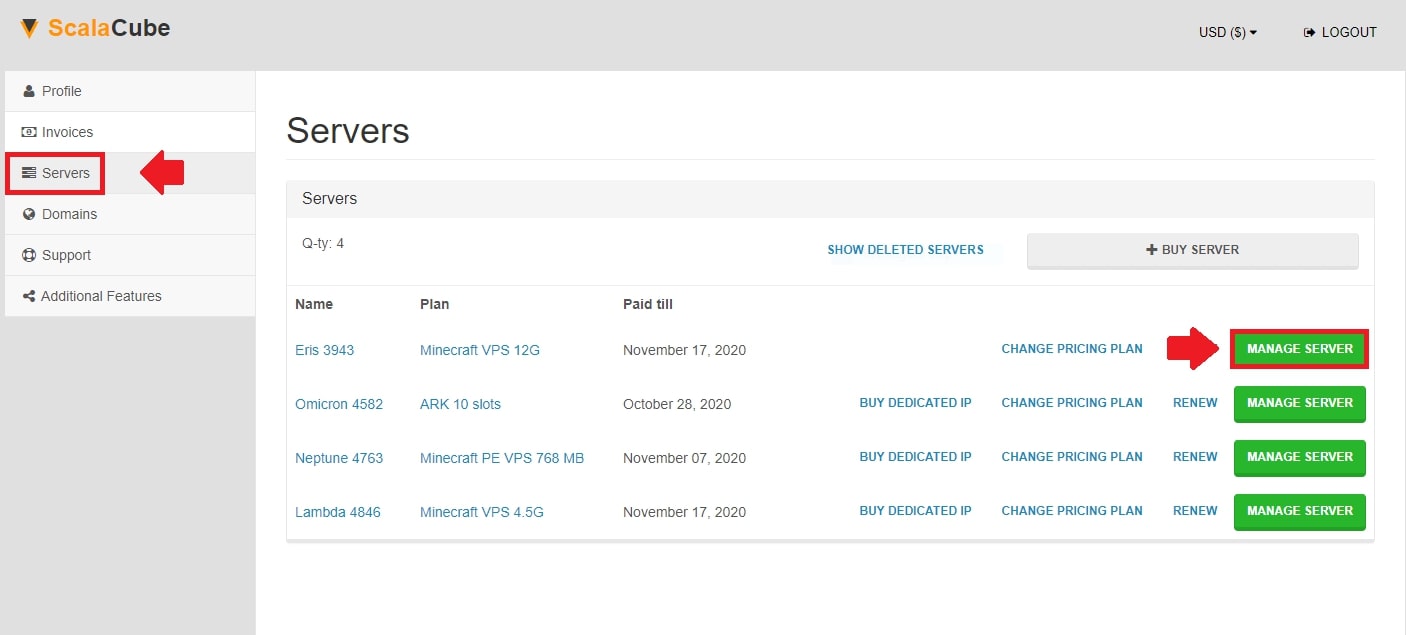
Task: Click the Profile person icon in sidebar
Action: tap(29, 90)
